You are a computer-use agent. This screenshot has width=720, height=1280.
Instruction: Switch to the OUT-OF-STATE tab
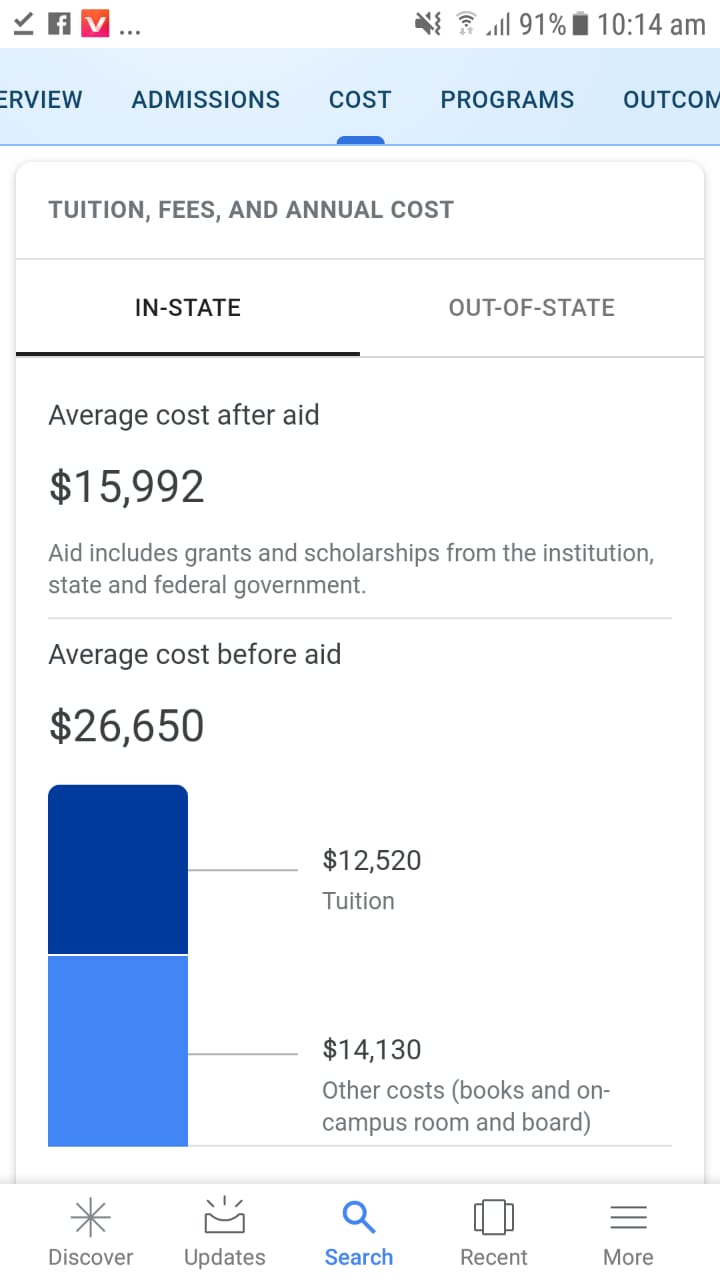(x=532, y=308)
